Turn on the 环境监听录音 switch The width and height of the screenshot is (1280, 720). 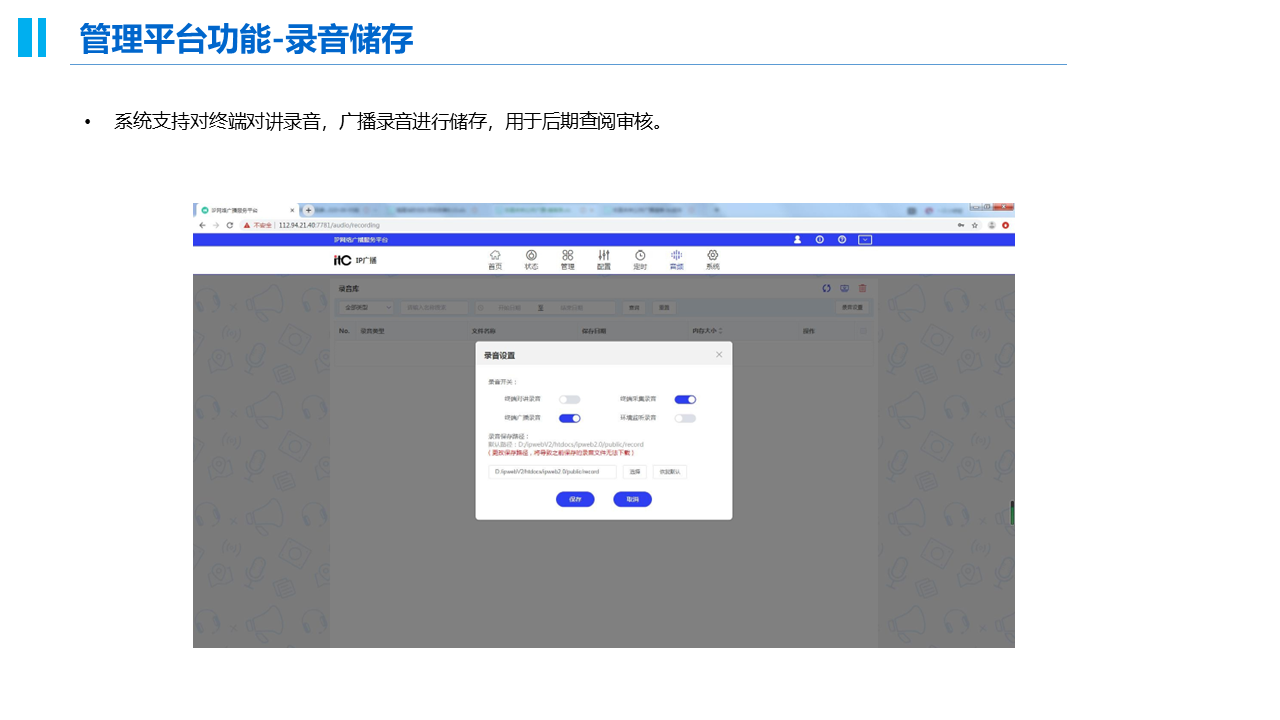click(x=685, y=418)
